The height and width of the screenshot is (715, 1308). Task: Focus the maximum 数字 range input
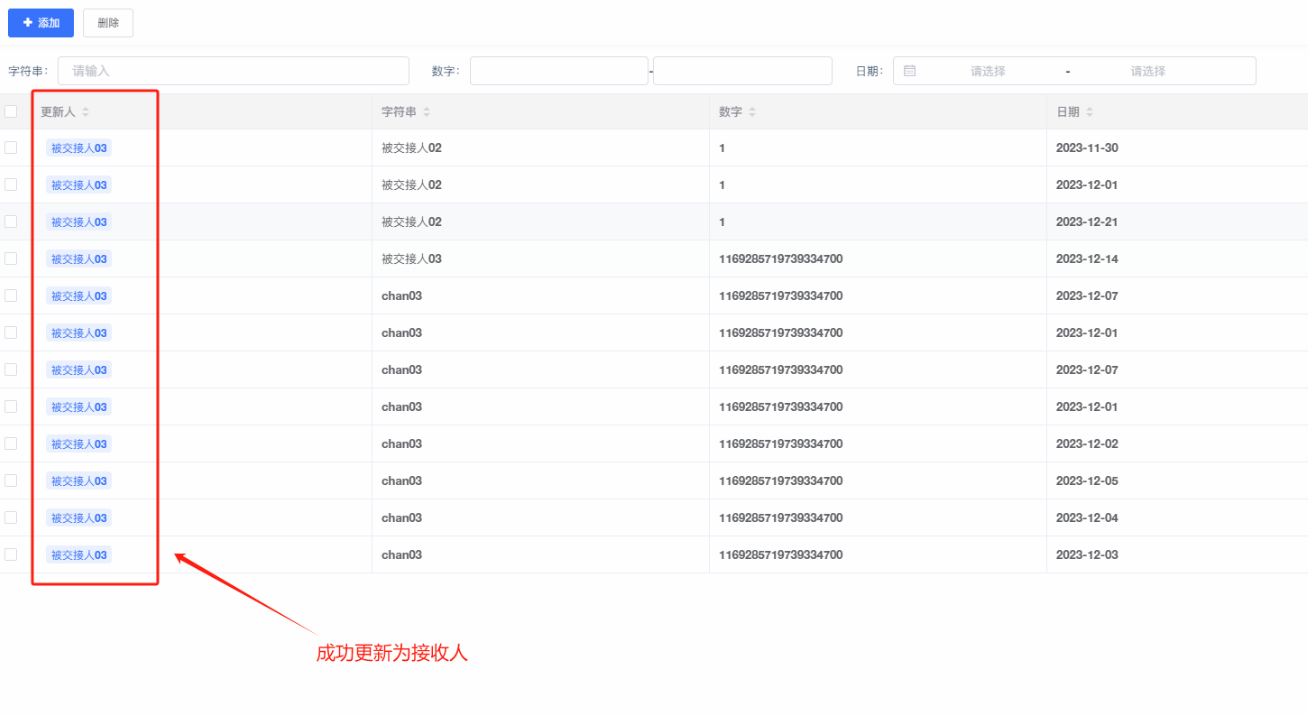pyautogui.click(x=742, y=71)
